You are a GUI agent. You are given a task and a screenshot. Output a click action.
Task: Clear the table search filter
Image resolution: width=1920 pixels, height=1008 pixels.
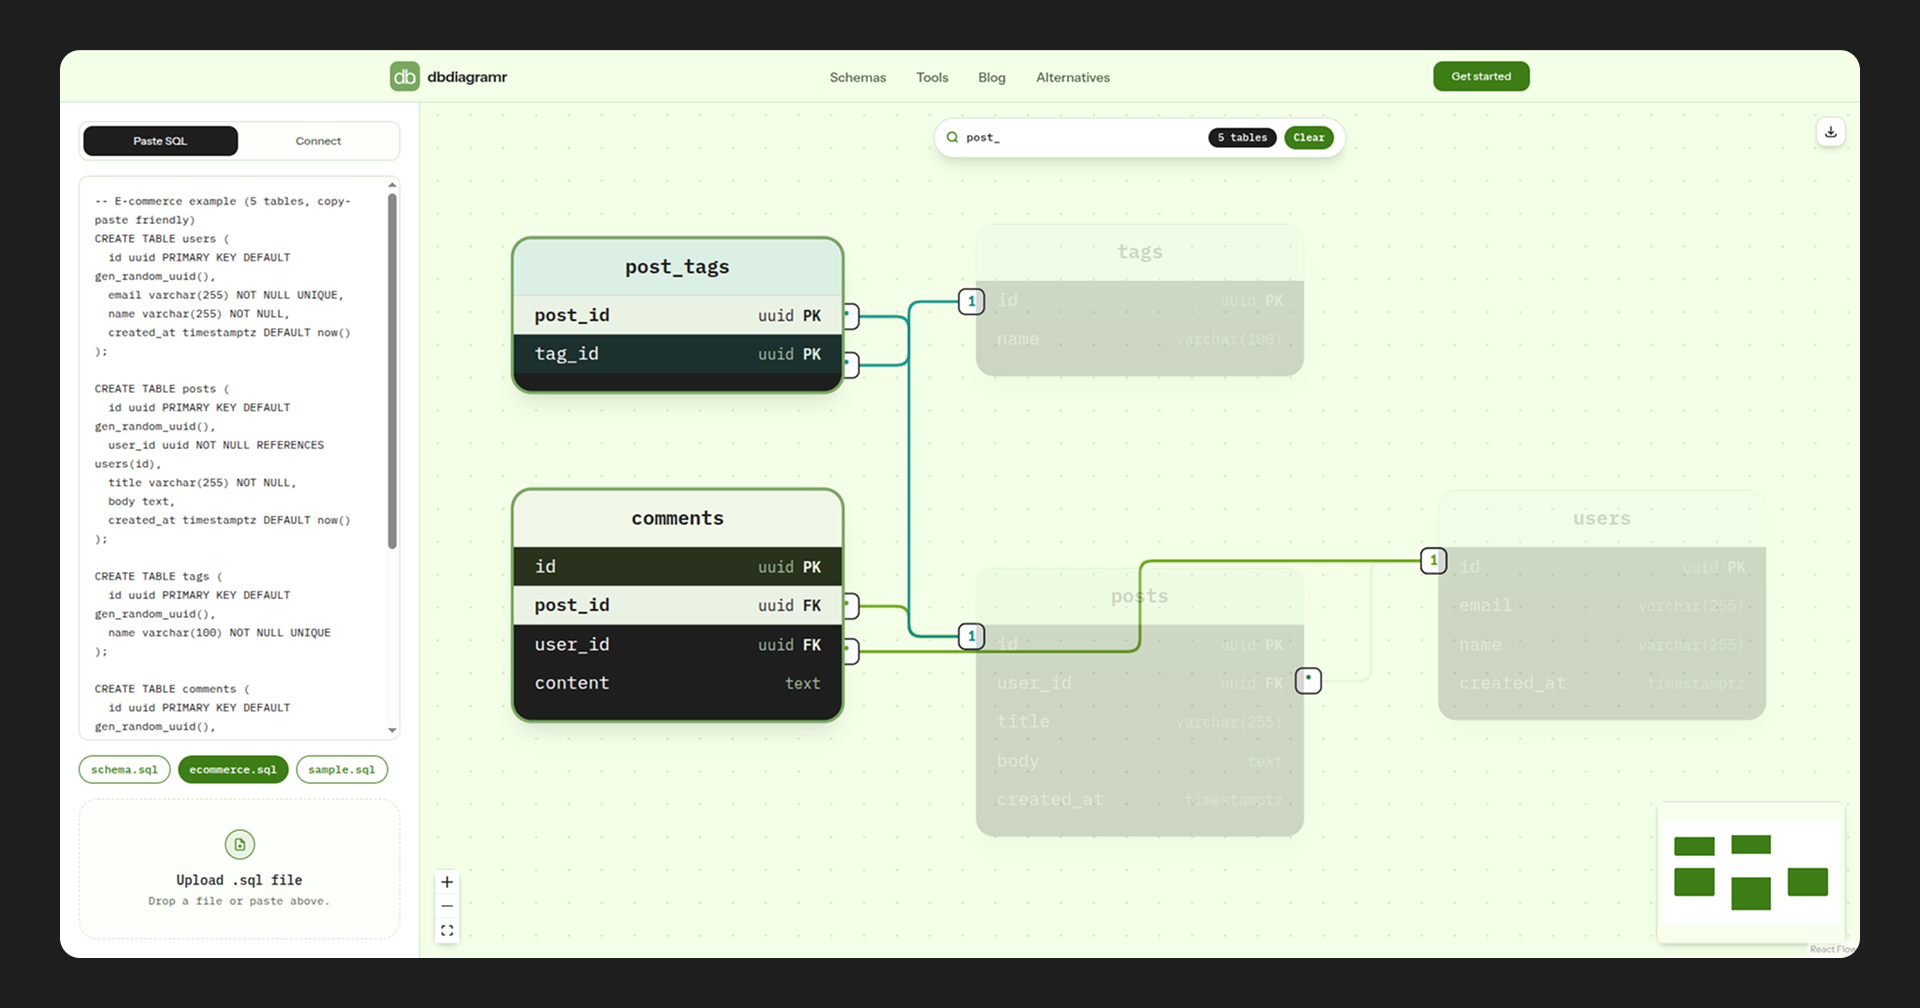(1308, 138)
